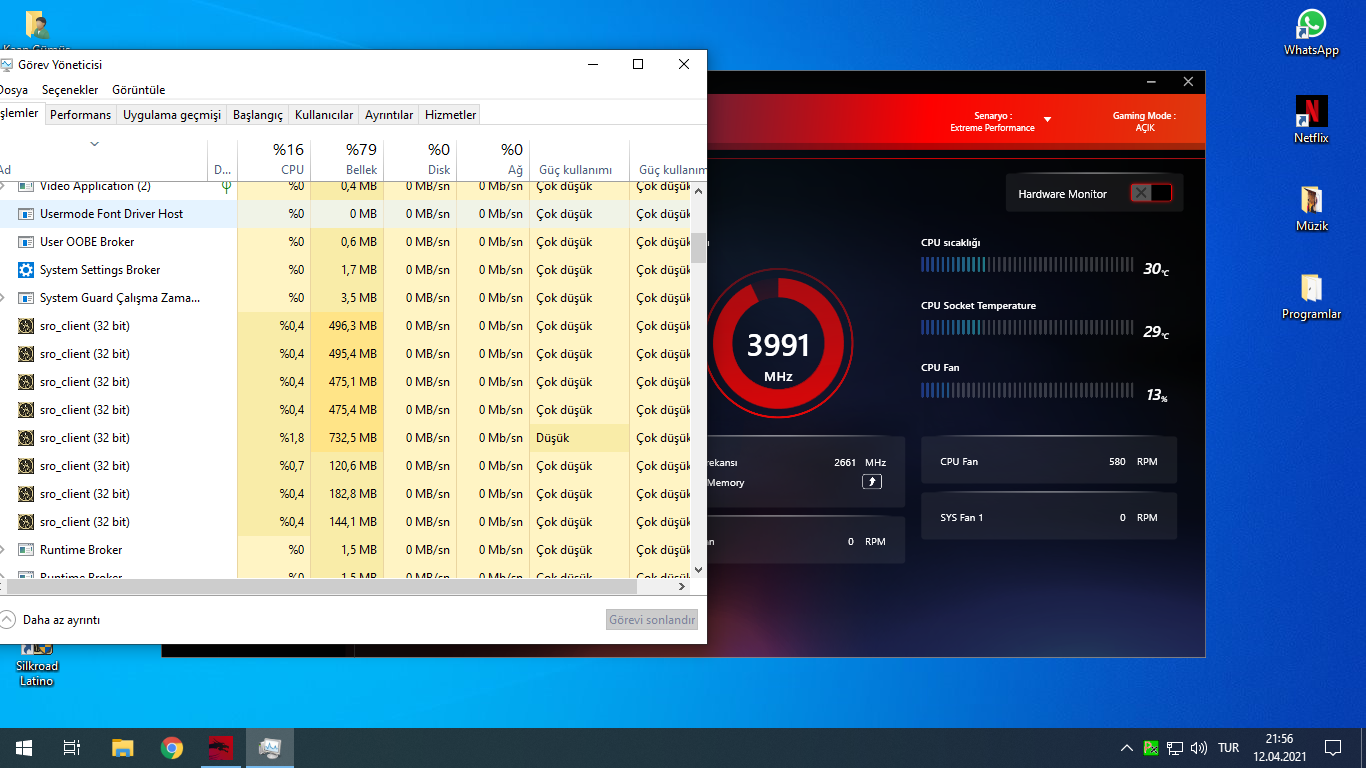Go to the Hizmetler tab

pos(450,115)
